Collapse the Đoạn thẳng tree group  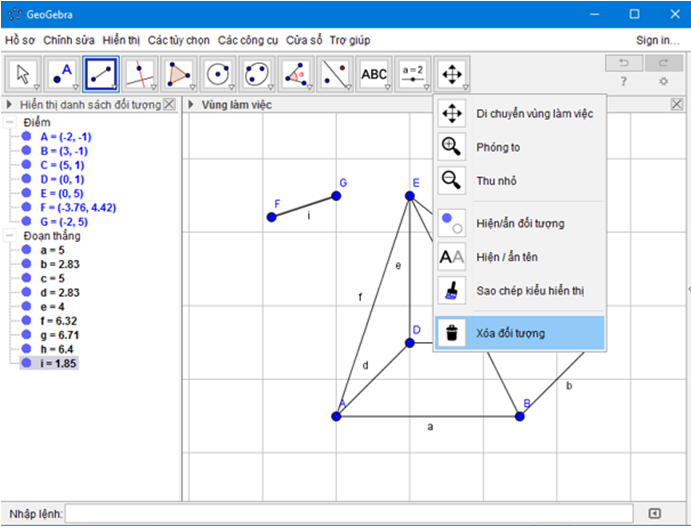(10, 236)
